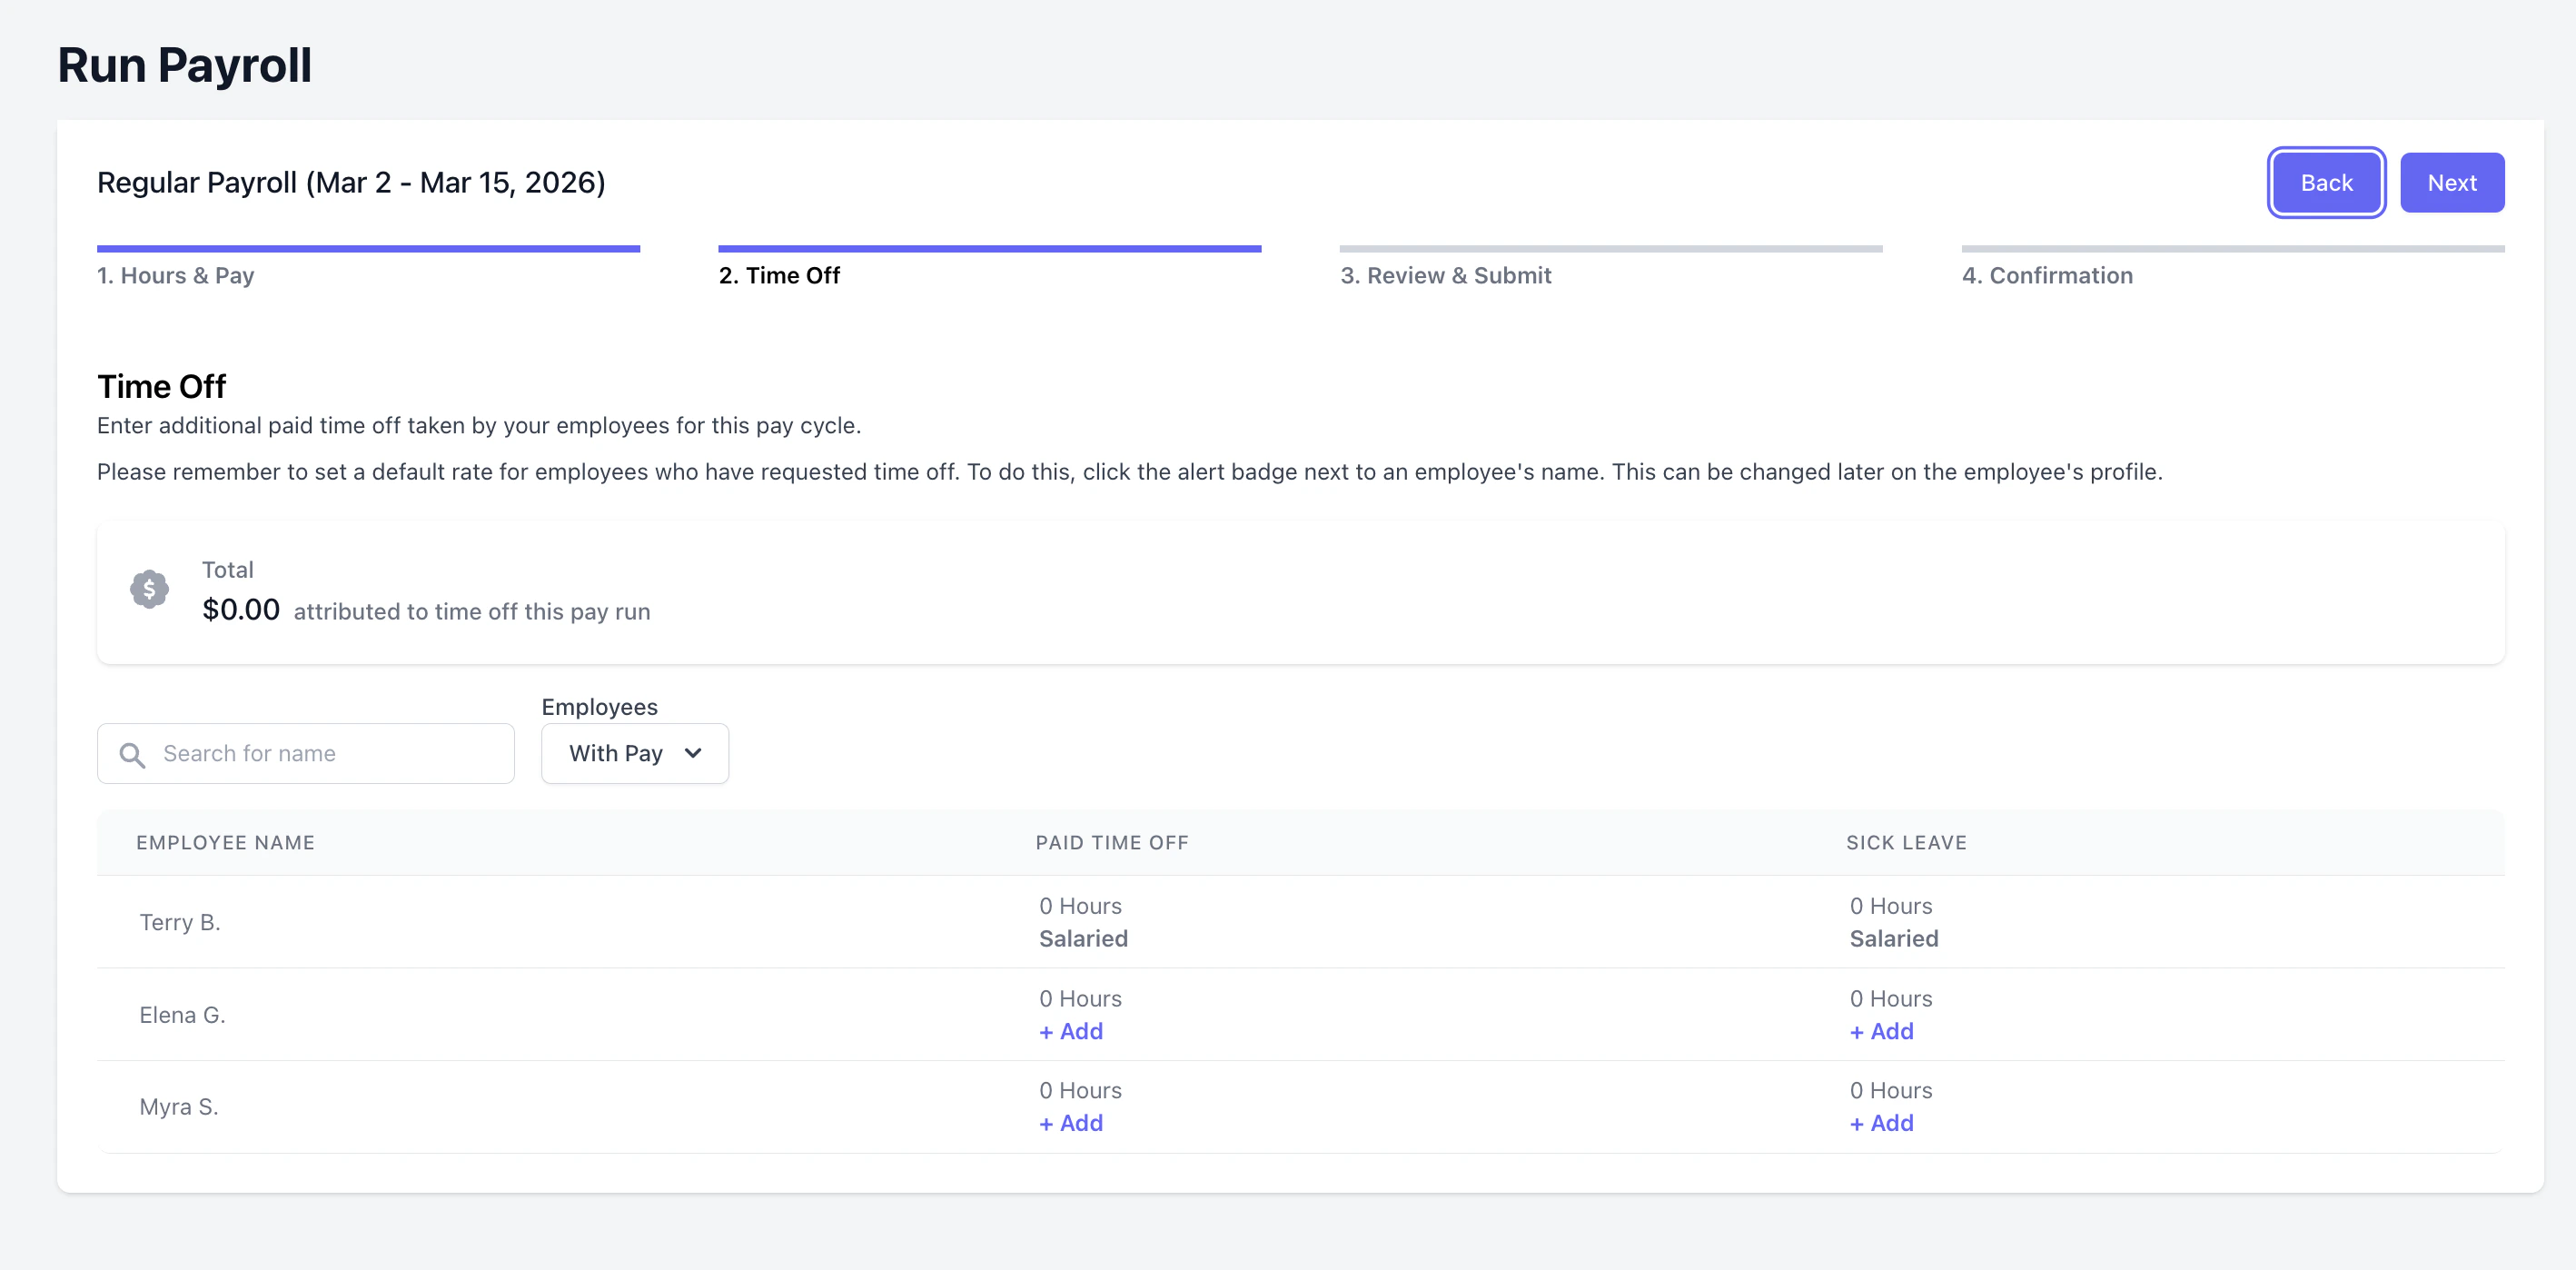Click the Paid Time Off column header
The width and height of the screenshot is (2576, 1270).
tap(1111, 842)
